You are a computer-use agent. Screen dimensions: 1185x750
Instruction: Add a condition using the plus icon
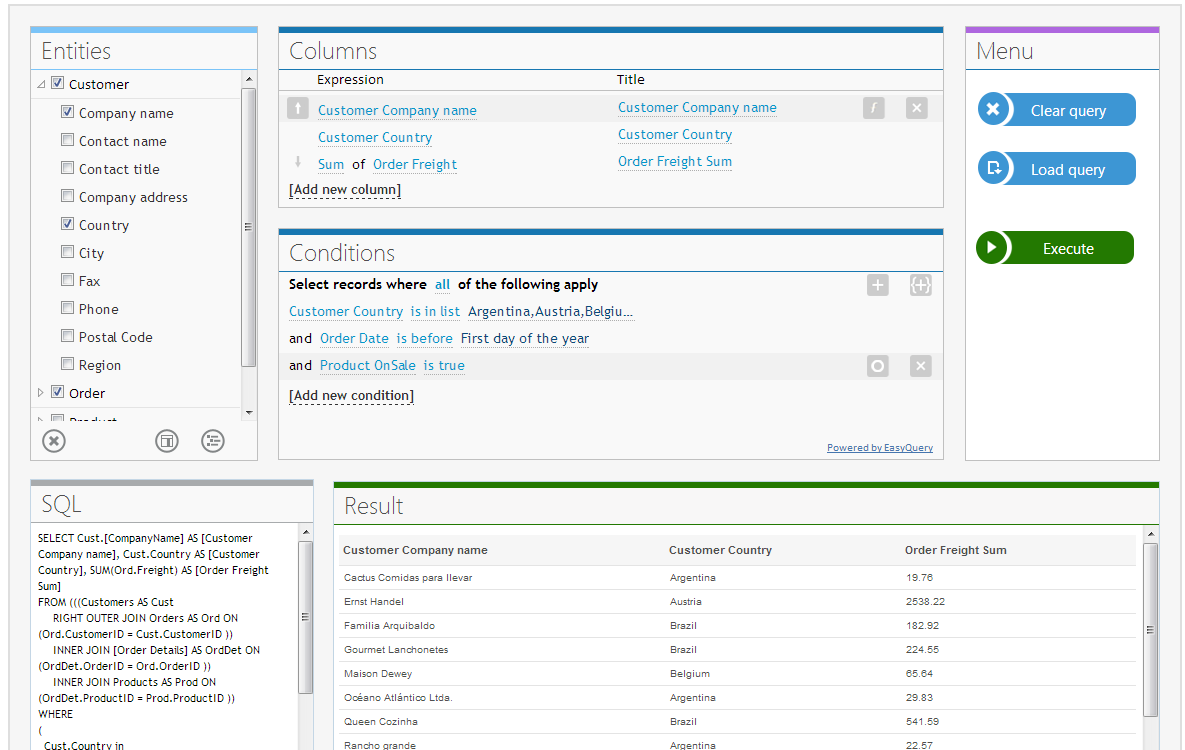coord(877,285)
